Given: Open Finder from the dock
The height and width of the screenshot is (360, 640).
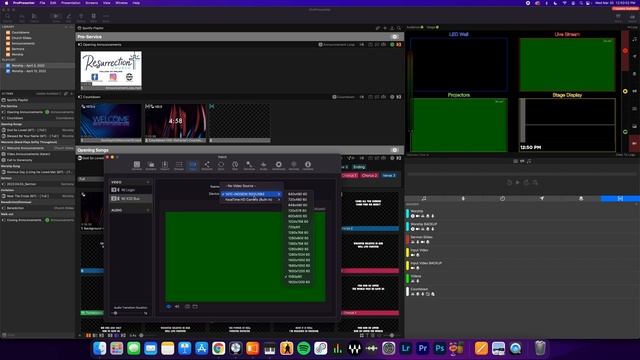Looking at the screenshot, I should pyautogui.click(x=100, y=348).
